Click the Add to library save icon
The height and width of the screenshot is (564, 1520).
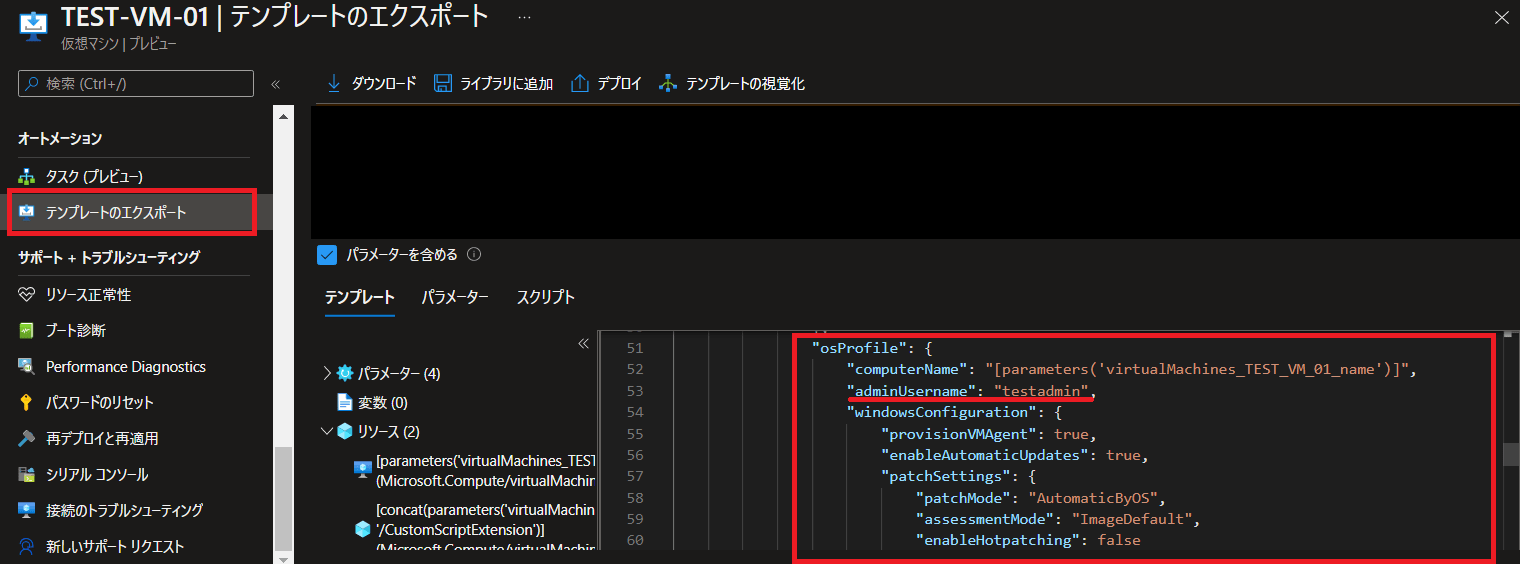442,84
